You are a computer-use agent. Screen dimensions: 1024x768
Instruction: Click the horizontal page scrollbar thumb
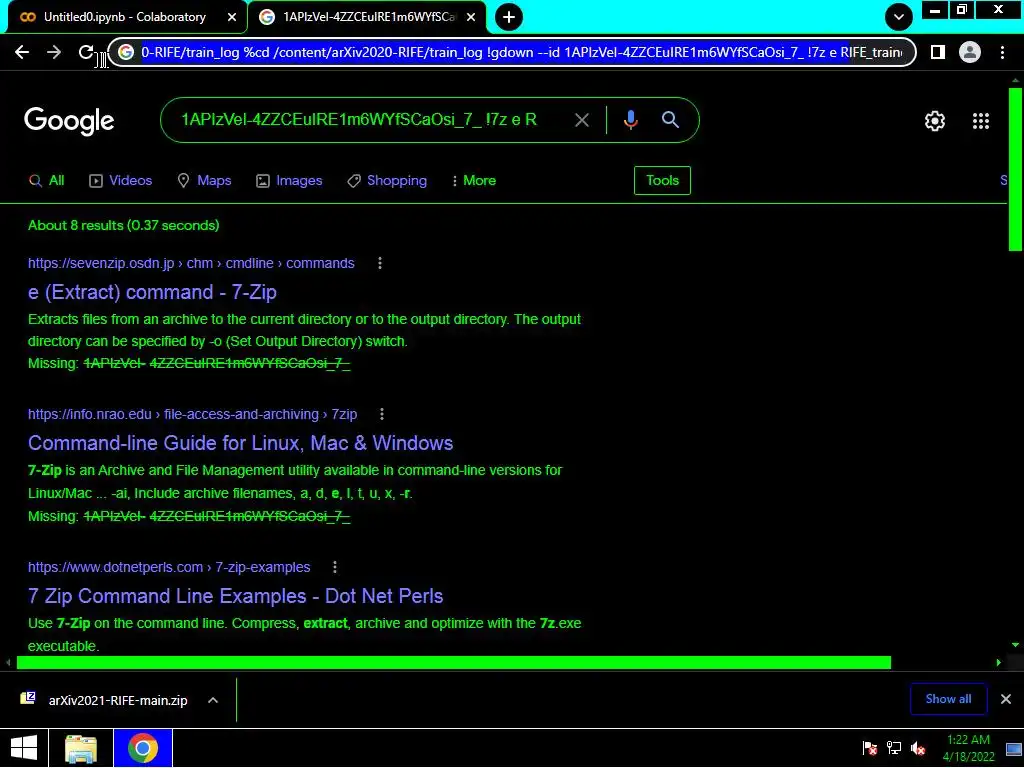(x=454, y=663)
